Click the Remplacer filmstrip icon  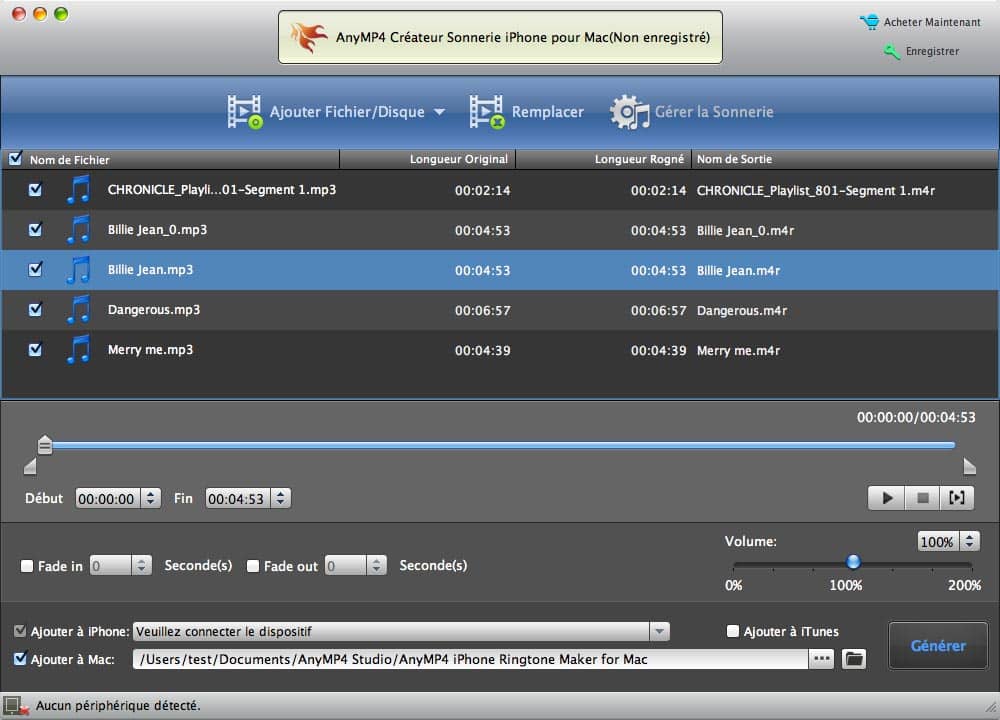click(487, 112)
